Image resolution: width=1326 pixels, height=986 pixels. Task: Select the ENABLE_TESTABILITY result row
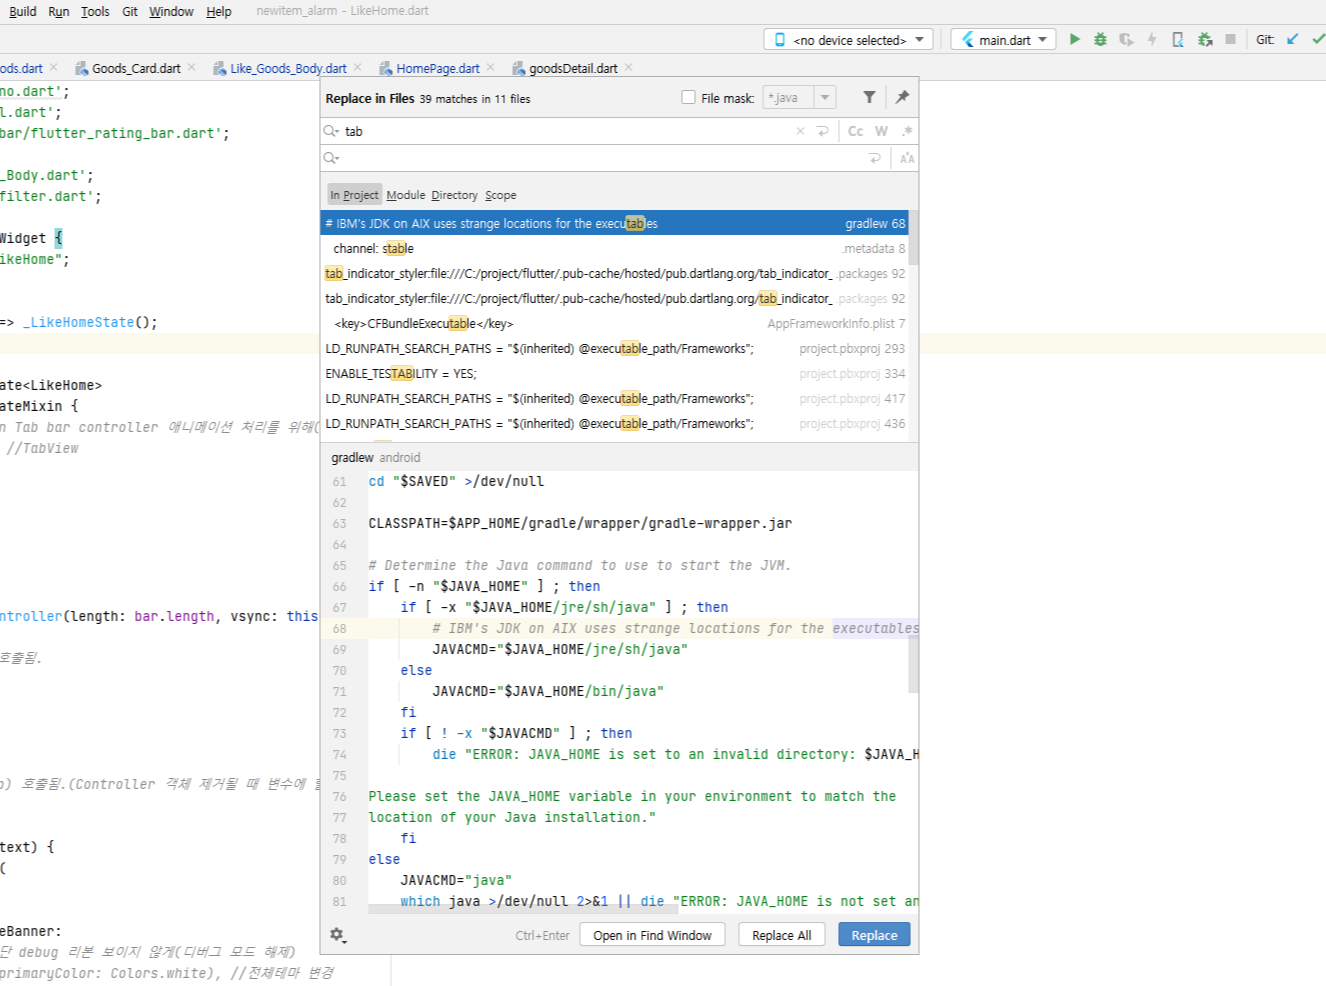[614, 373]
